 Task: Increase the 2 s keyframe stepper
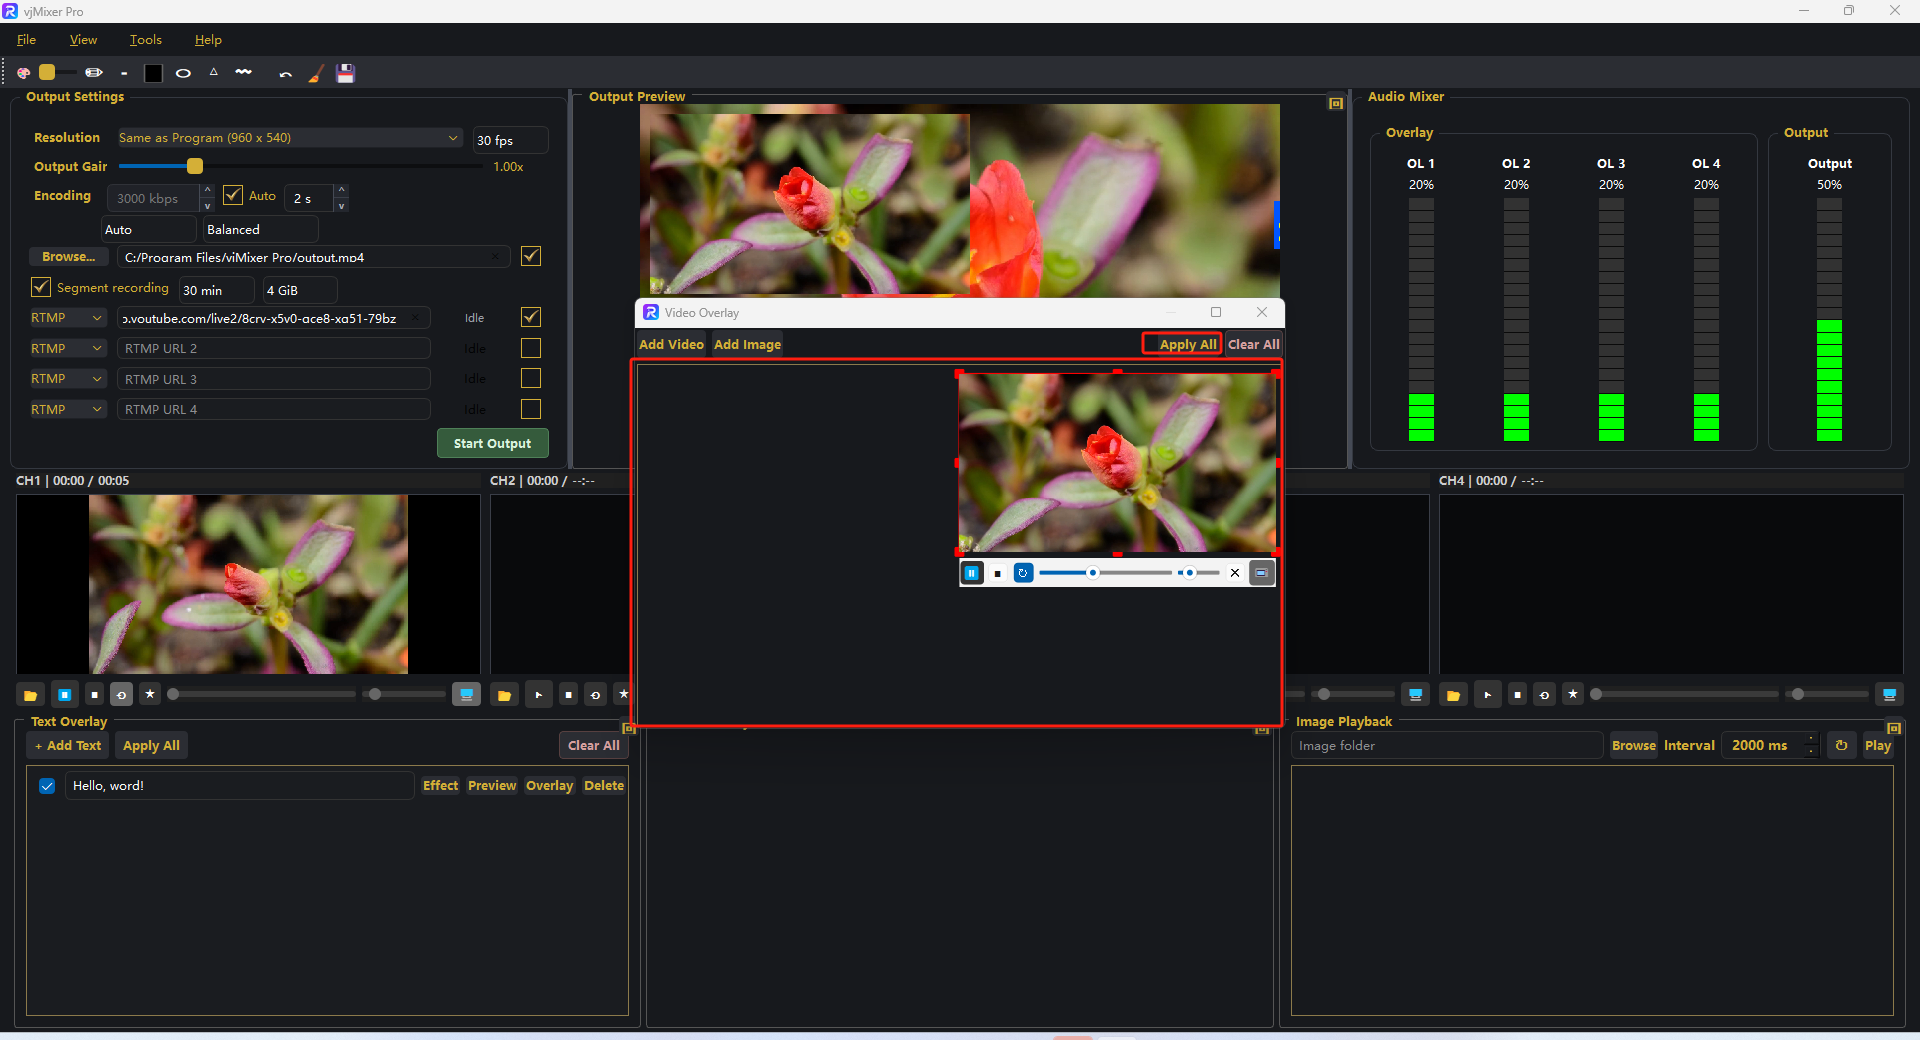click(x=341, y=190)
